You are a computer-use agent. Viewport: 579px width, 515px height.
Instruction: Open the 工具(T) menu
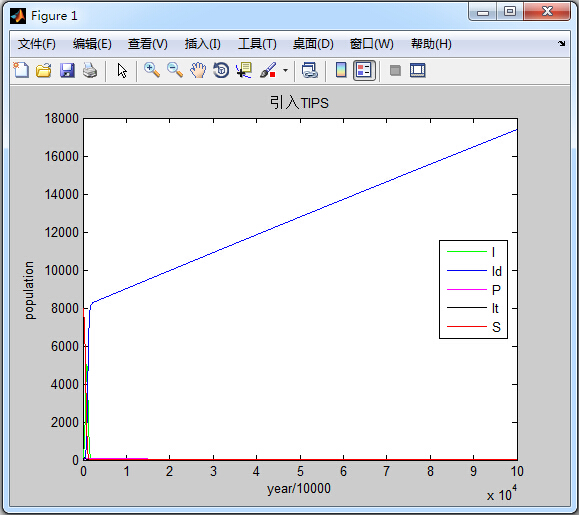point(257,44)
